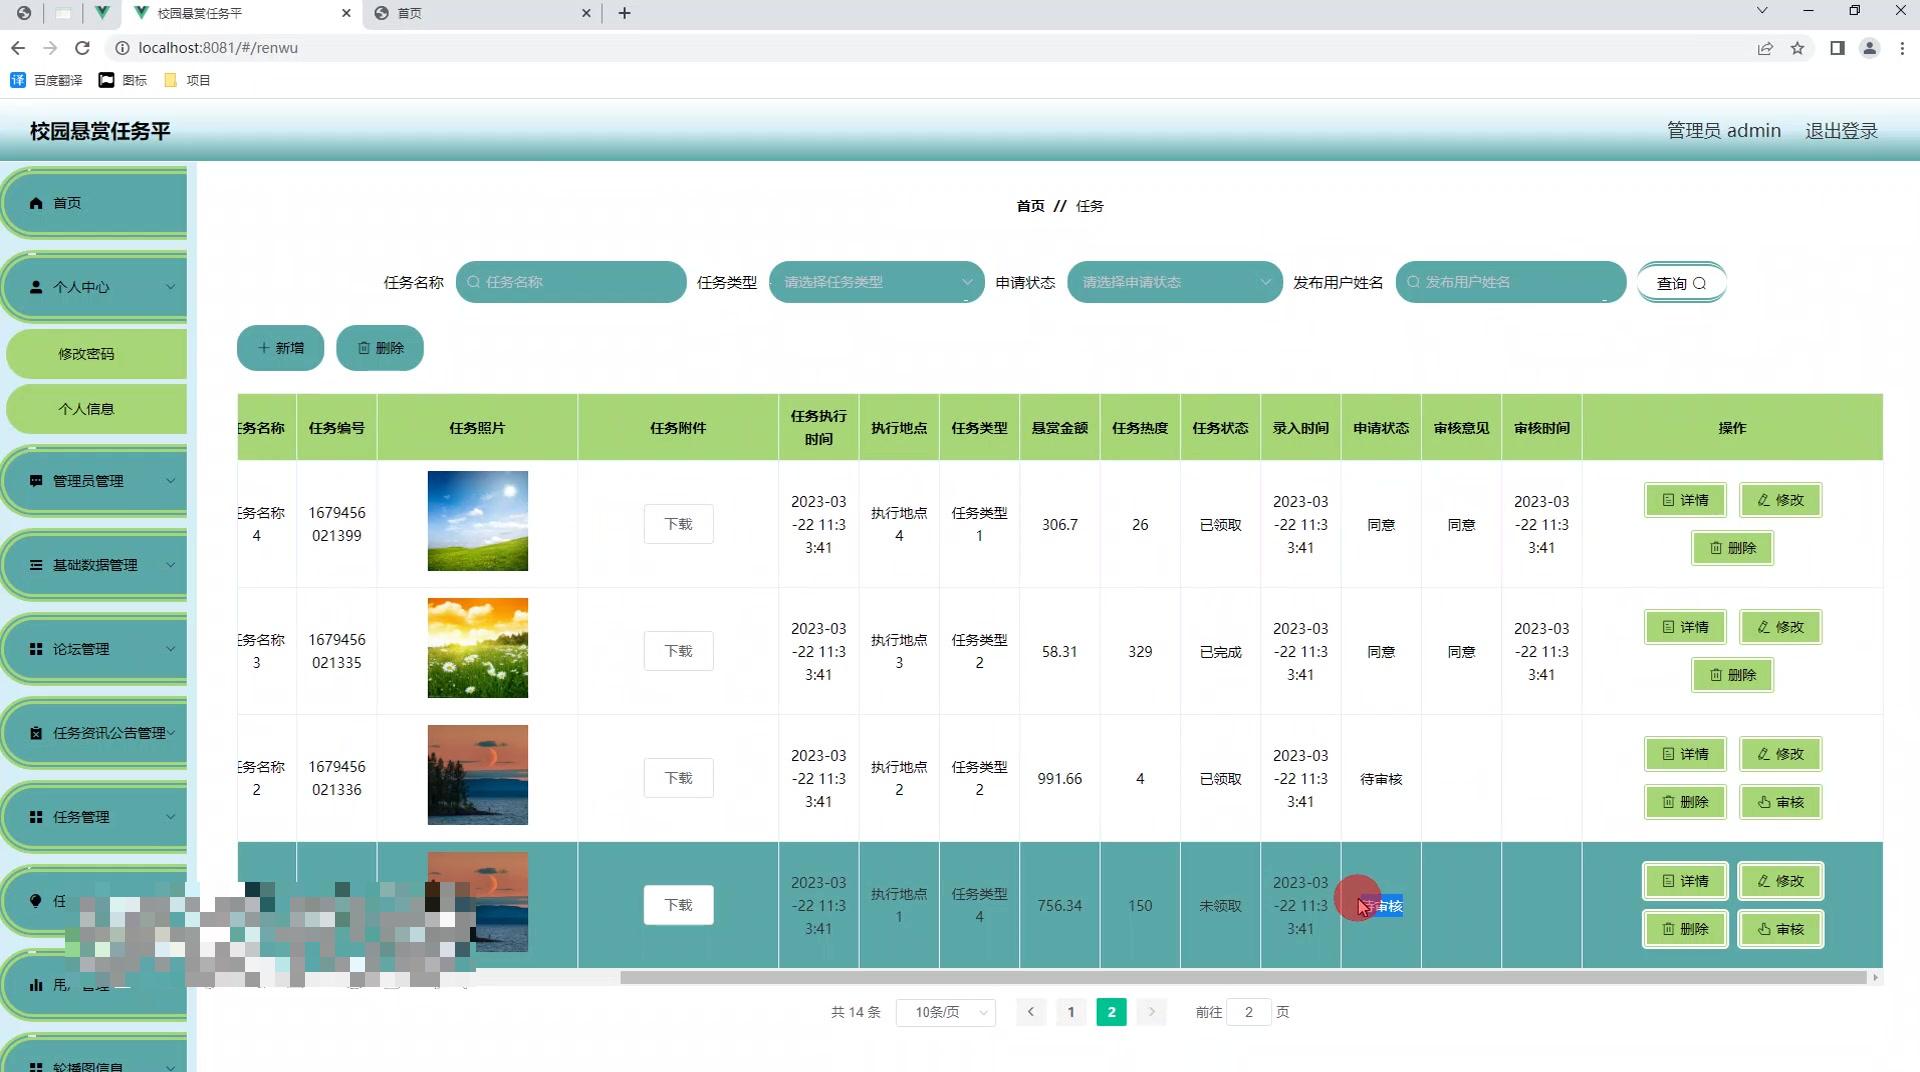Screen dimensions: 1920x1072
Task: Click 退出登录 in the top bar
Action: click(1841, 130)
